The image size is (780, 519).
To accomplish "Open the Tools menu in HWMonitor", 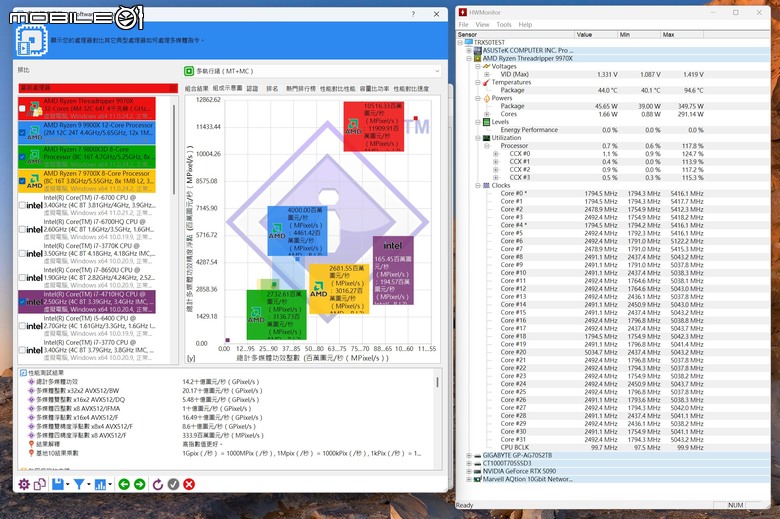I will pos(504,24).
